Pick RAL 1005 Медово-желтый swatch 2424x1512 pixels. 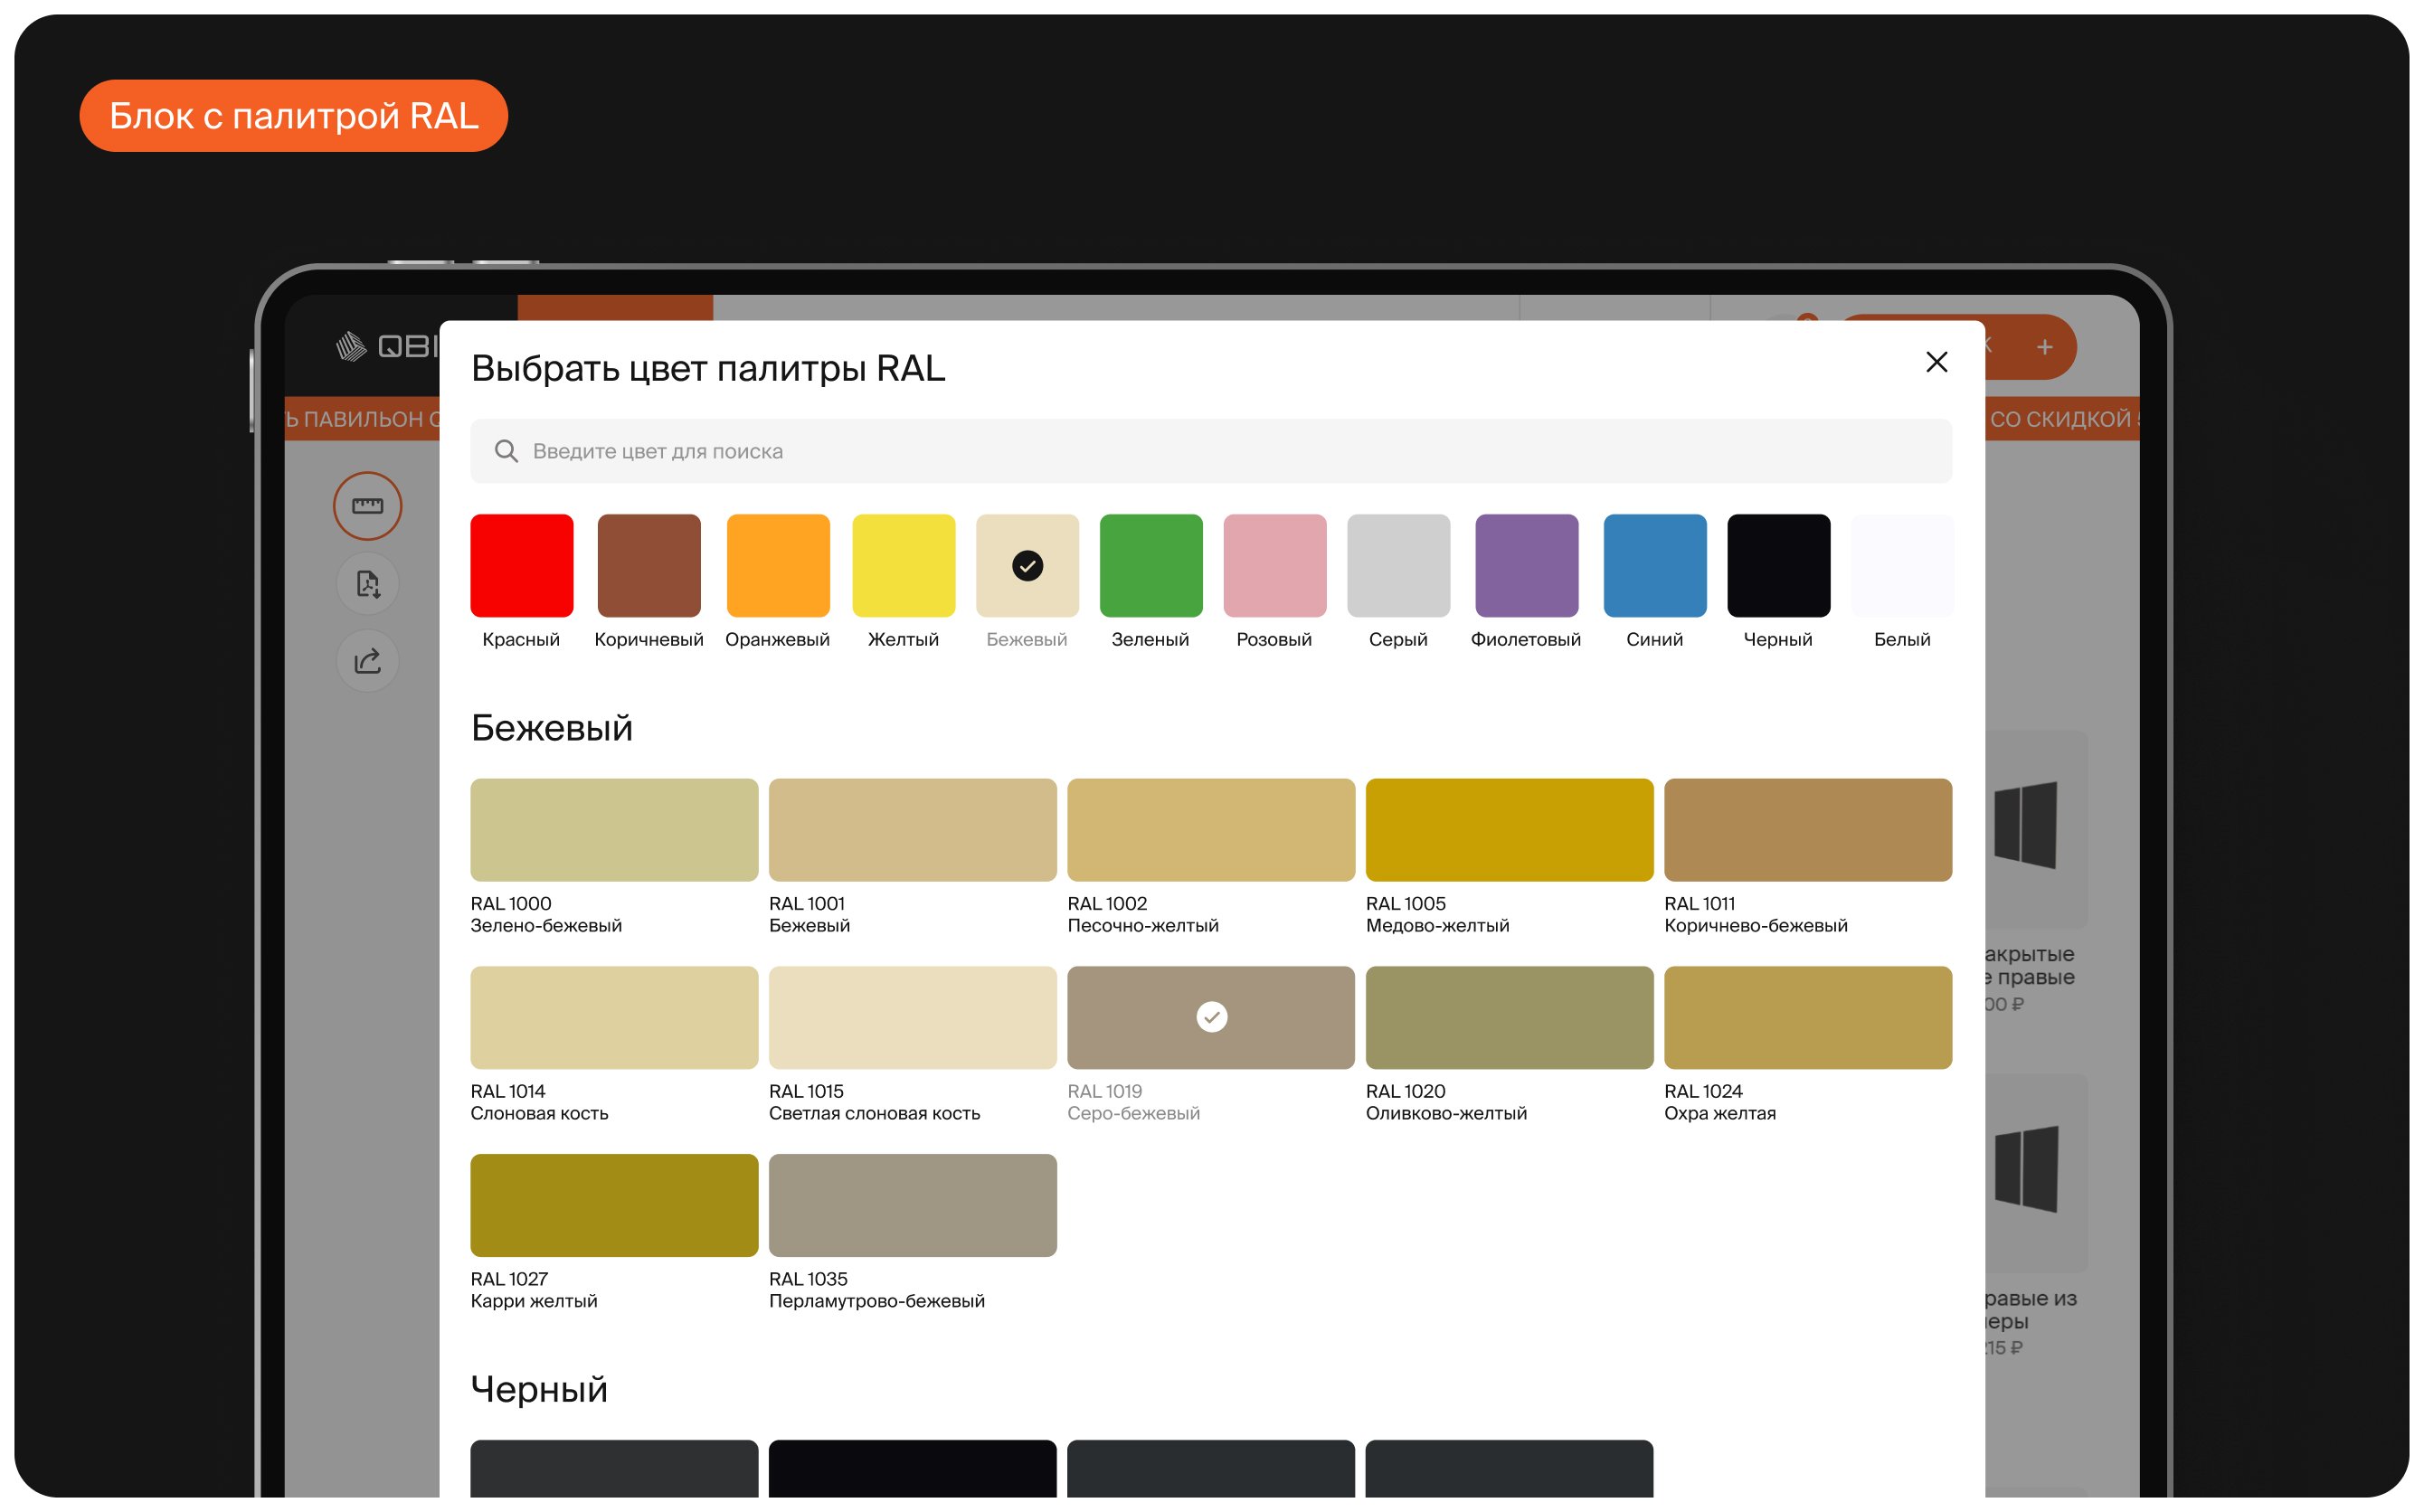click(x=1508, y=830)
